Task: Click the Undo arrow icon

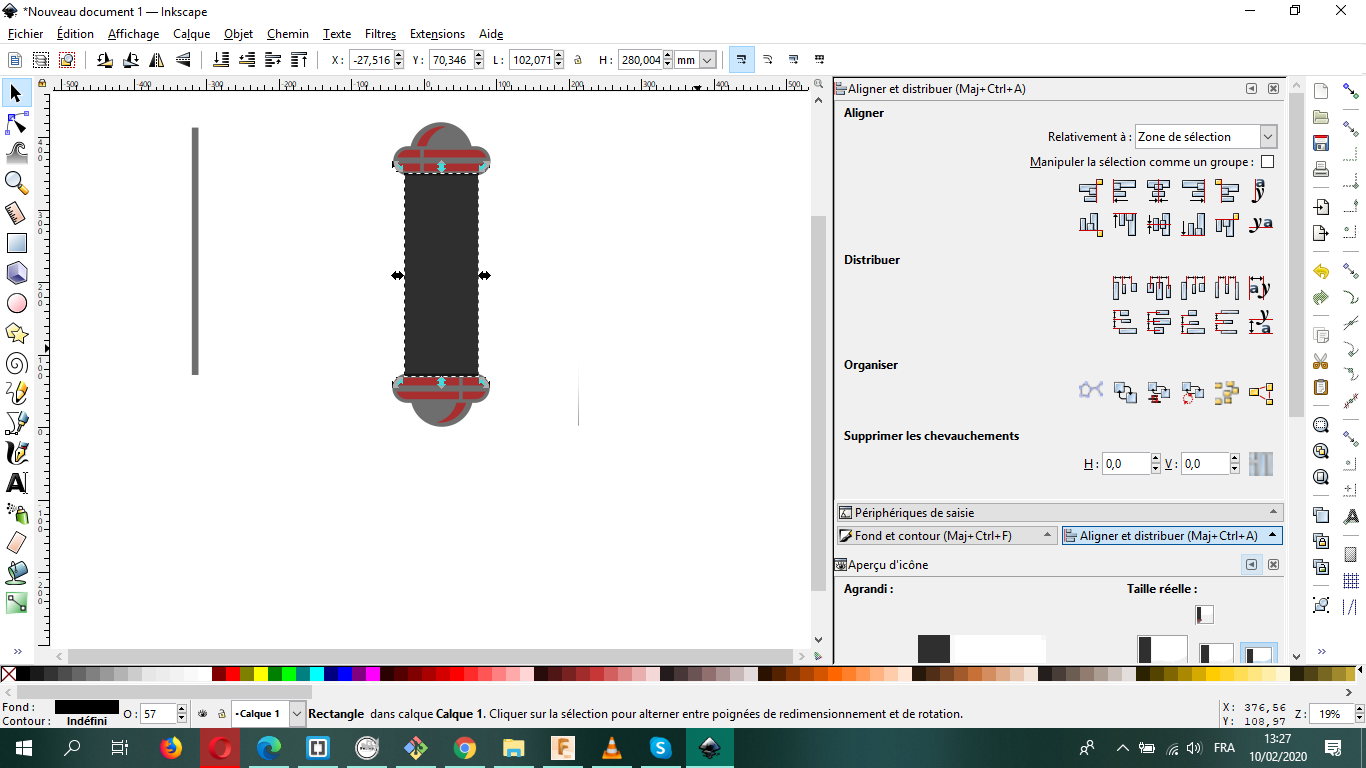Action: coord(1321,272)
